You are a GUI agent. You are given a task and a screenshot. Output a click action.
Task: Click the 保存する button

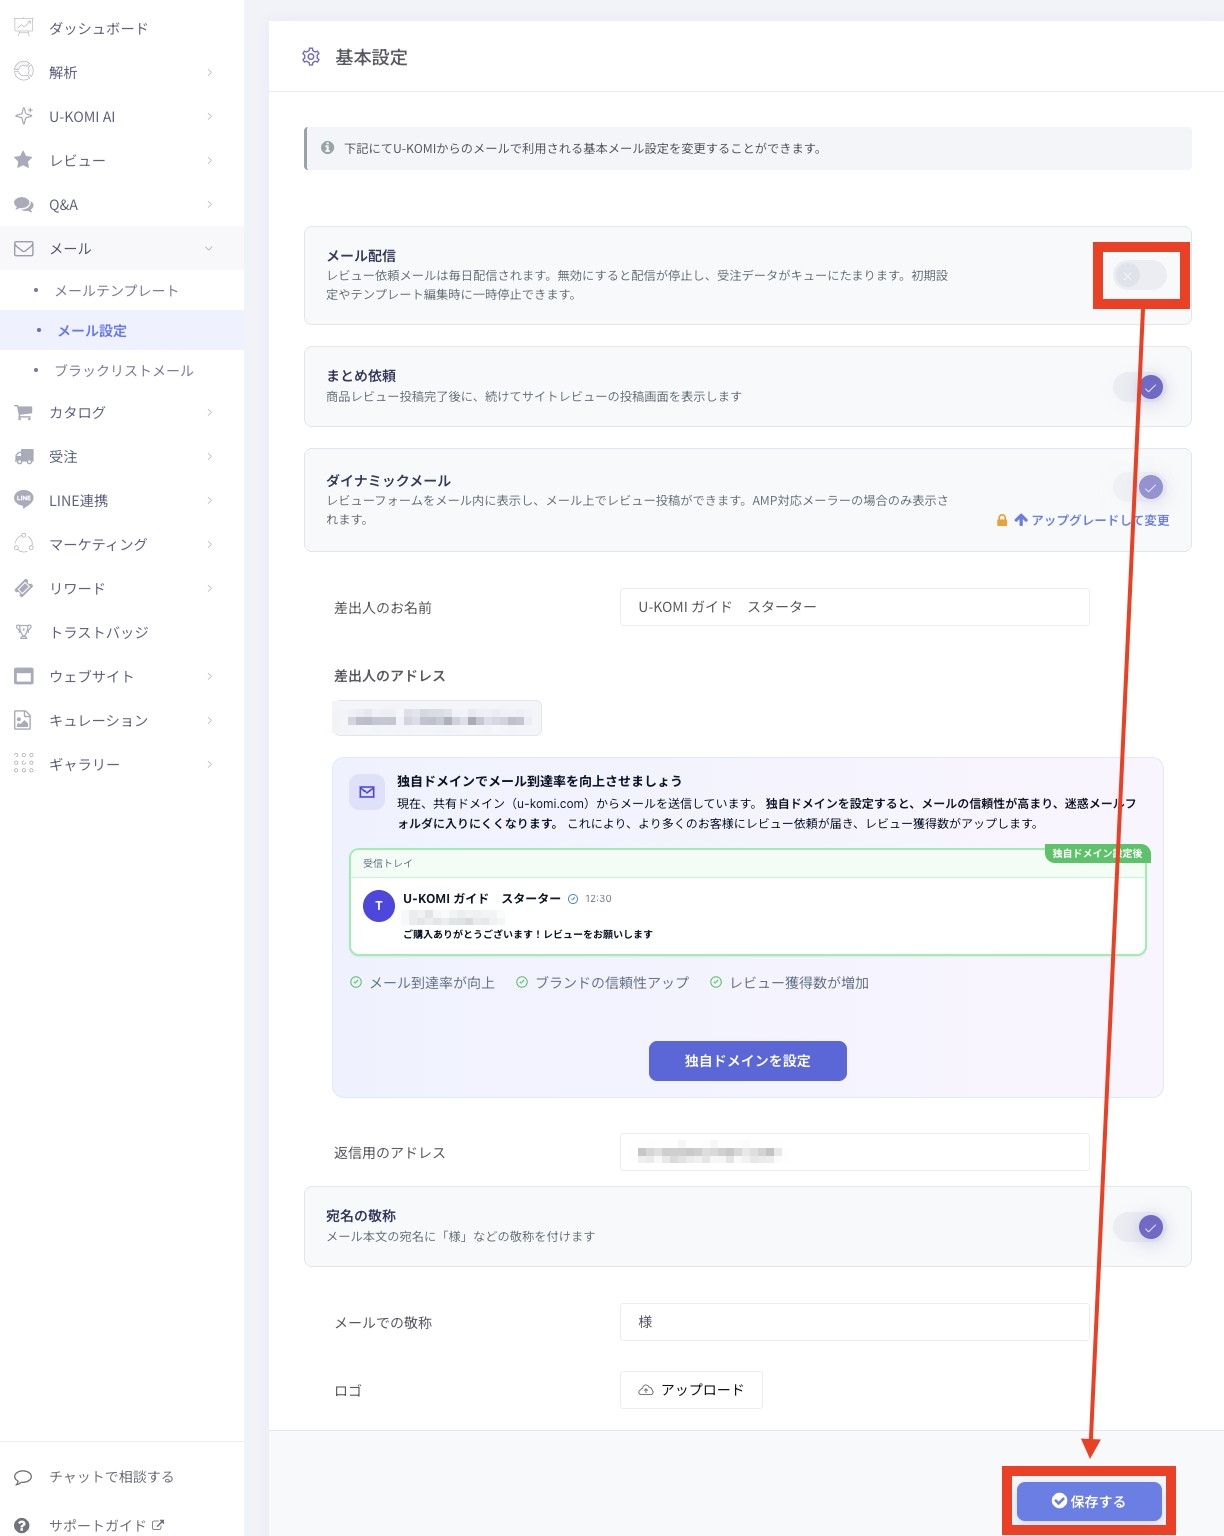(1089, 1501)
